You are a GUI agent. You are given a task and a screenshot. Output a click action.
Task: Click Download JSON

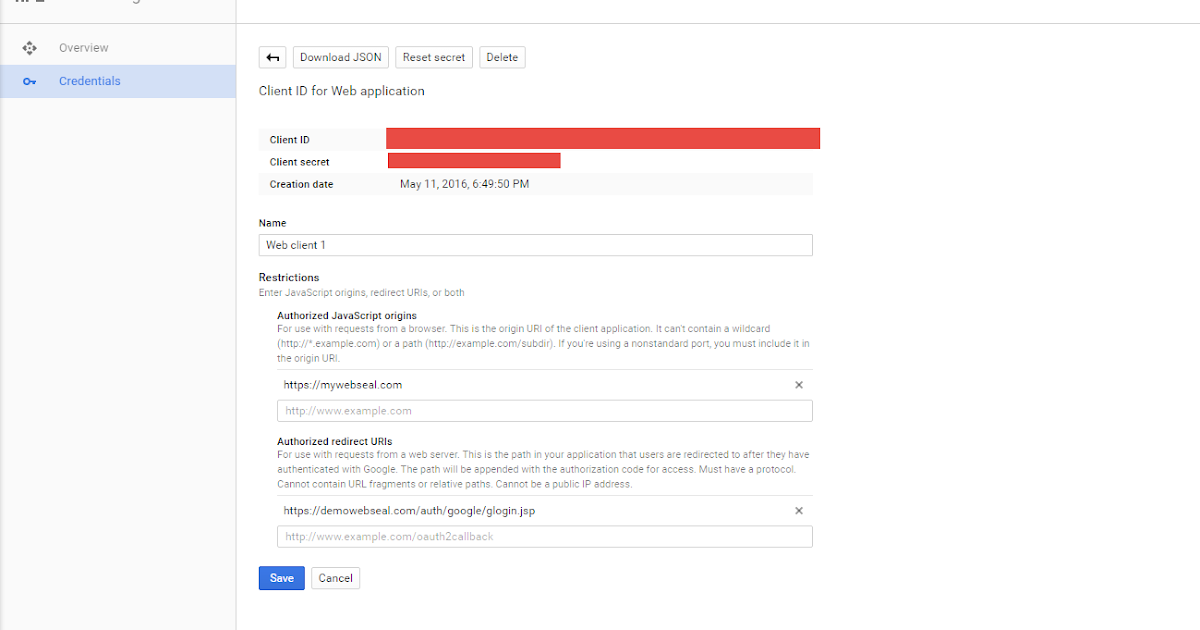click(340, 57)
